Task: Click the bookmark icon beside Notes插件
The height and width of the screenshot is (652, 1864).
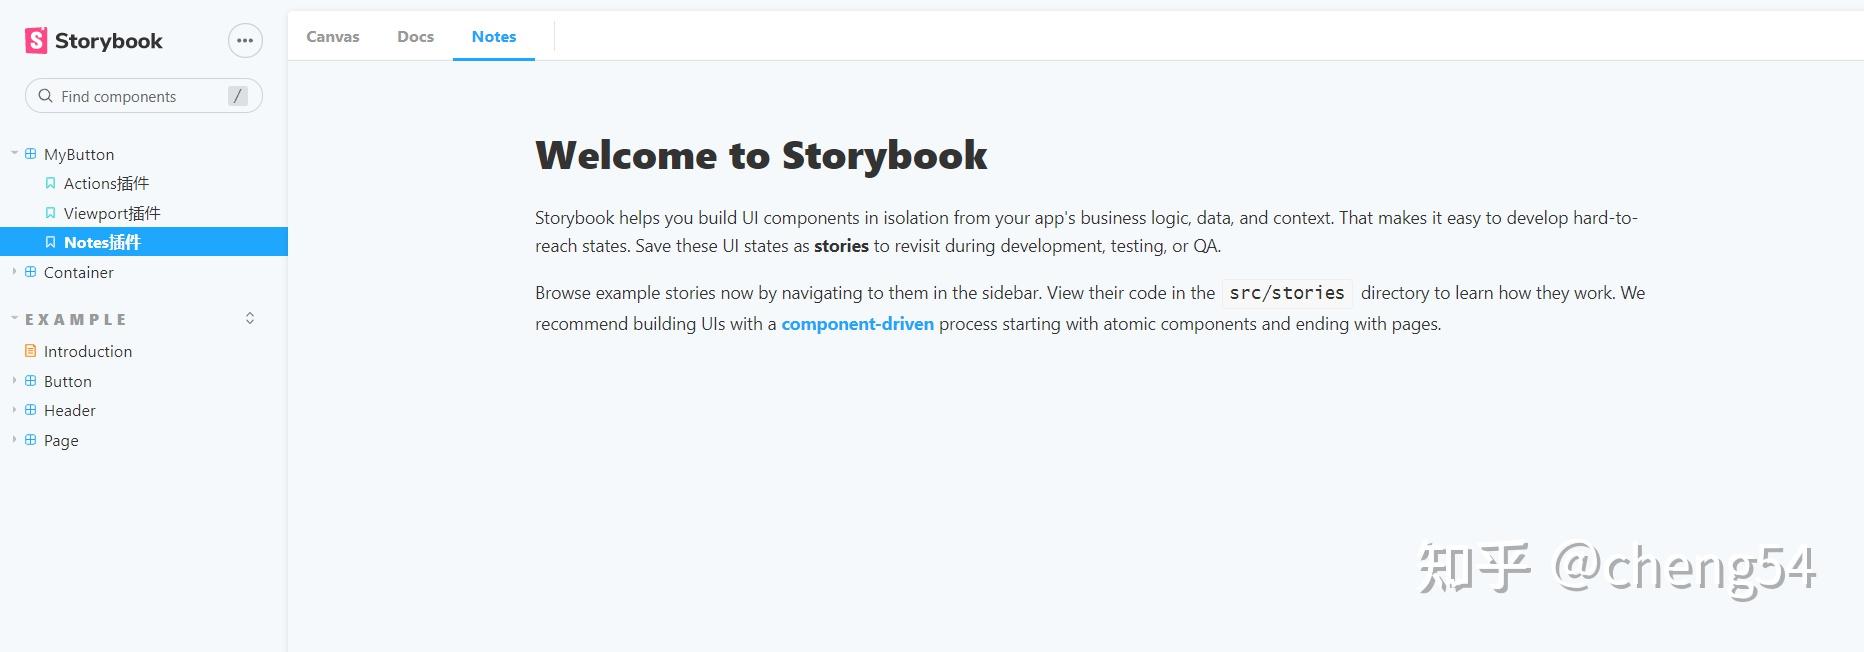Action: [x=50, y=242]
